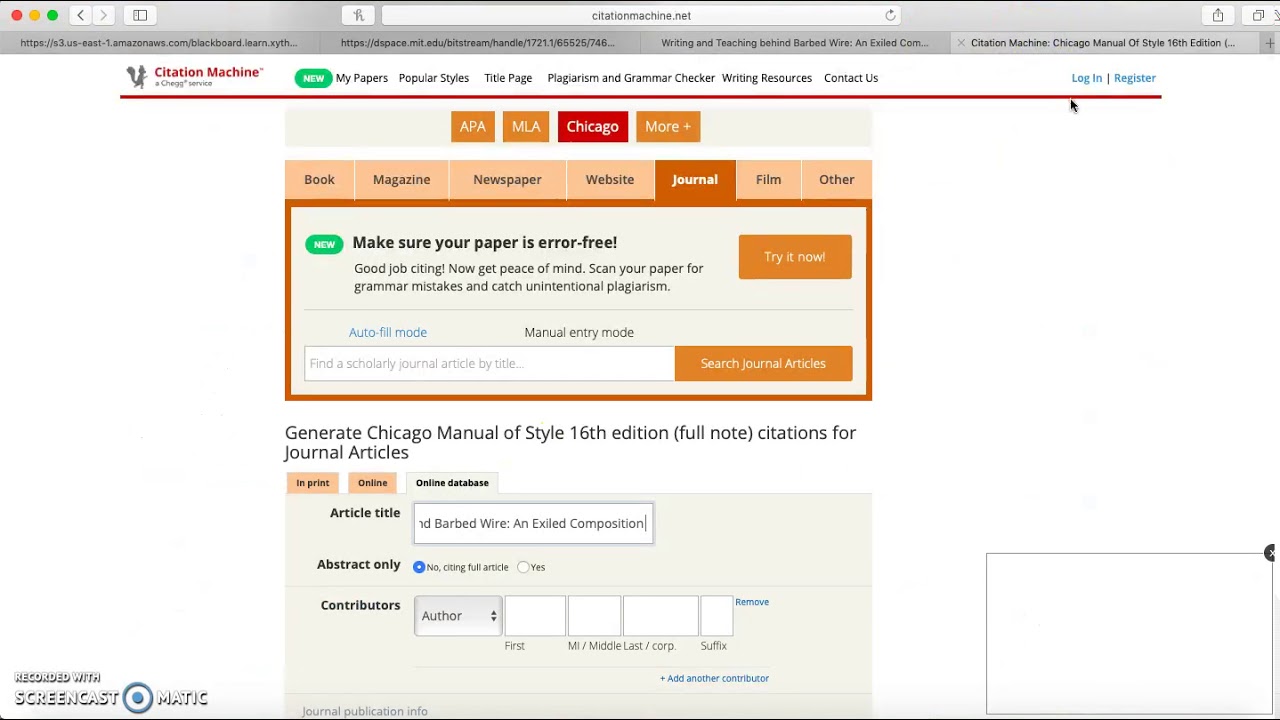Screen dimensions: 1280x720
Task: Click the journal article search field
Action: click(x=490, y=364)
